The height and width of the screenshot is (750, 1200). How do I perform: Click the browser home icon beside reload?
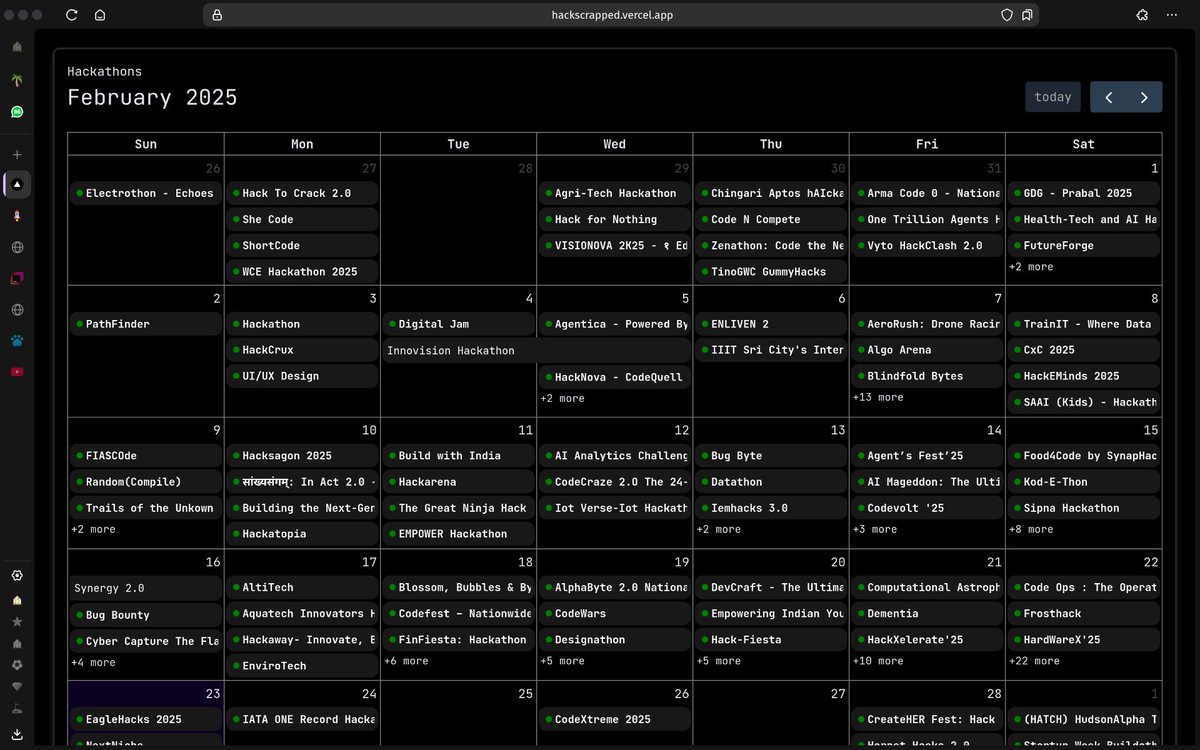[100, 15]
